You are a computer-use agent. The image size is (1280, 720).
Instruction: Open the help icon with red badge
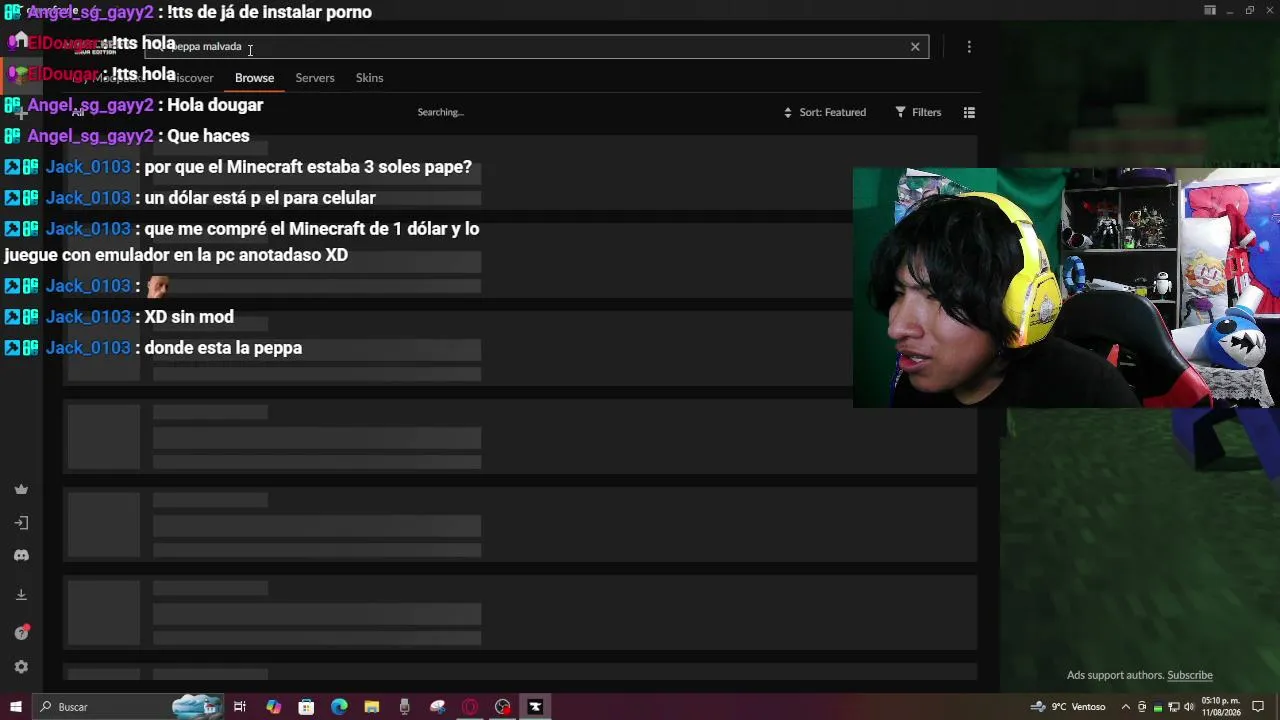coord(21,633)
